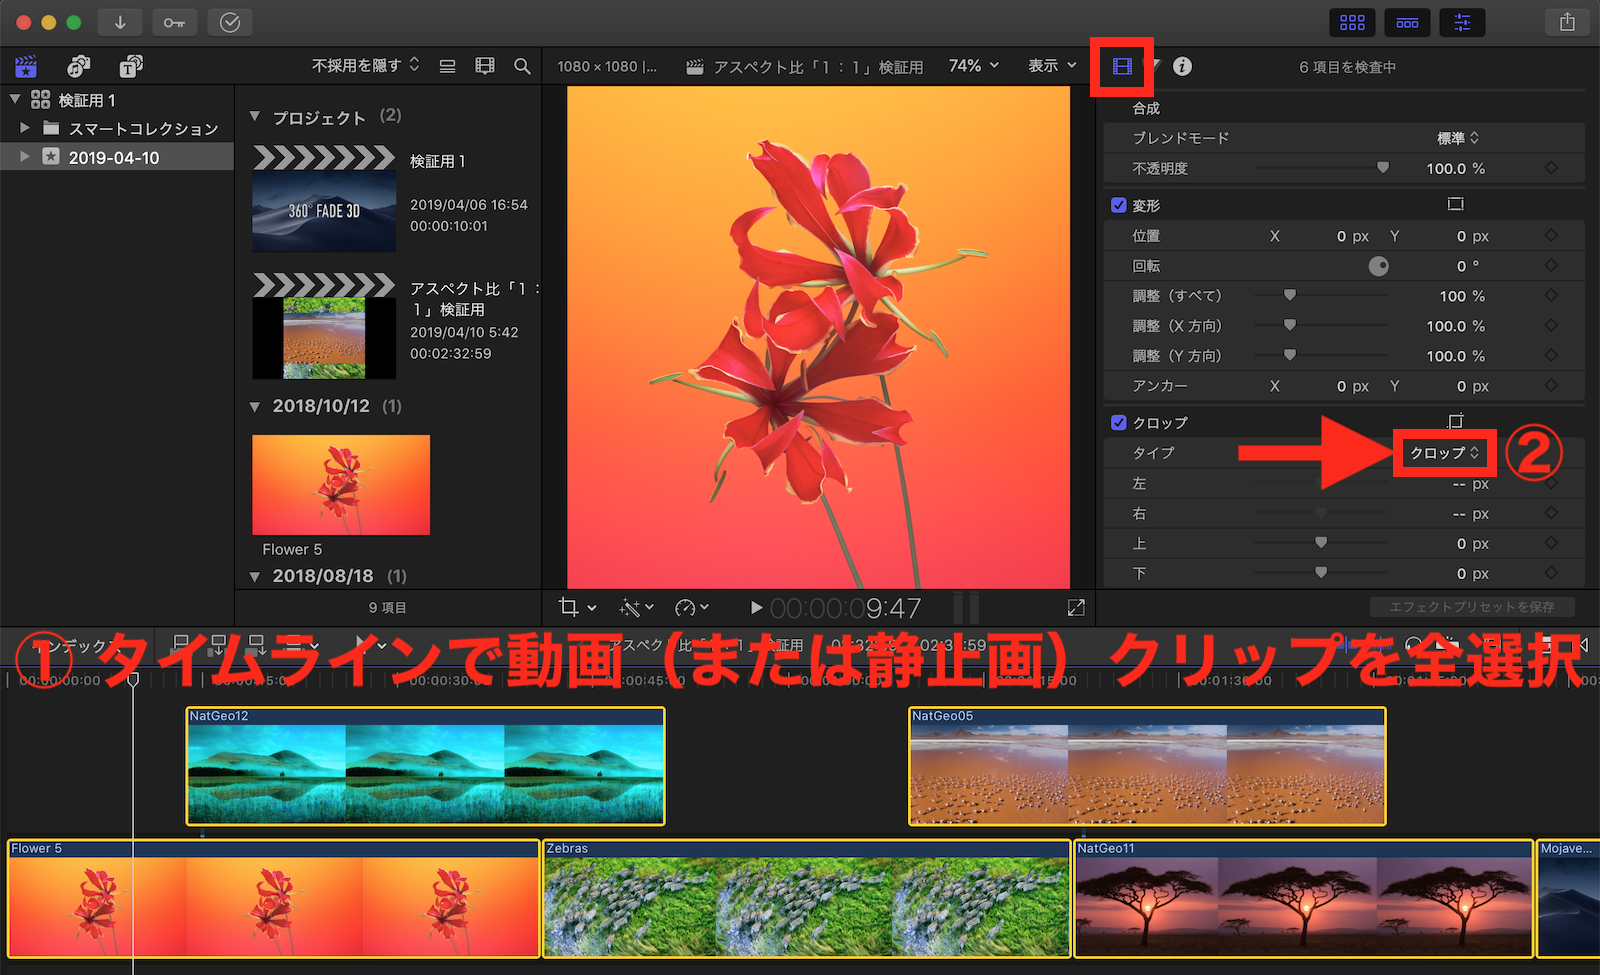Click エフェクトプリセットを保存 button
The height and width of the screenshot is (975, 1600).
point(1472,607)
